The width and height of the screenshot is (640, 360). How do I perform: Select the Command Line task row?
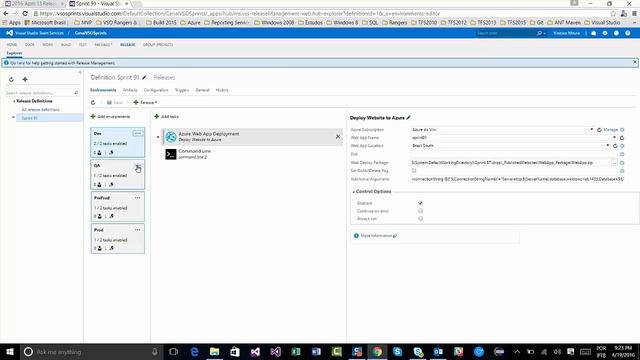click(x=252, y=154)
